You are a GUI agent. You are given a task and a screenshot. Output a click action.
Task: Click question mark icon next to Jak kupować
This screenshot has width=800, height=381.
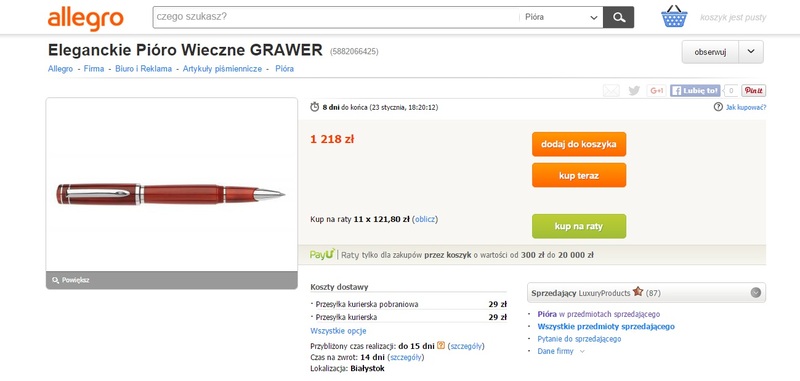[x=718, y=107]
